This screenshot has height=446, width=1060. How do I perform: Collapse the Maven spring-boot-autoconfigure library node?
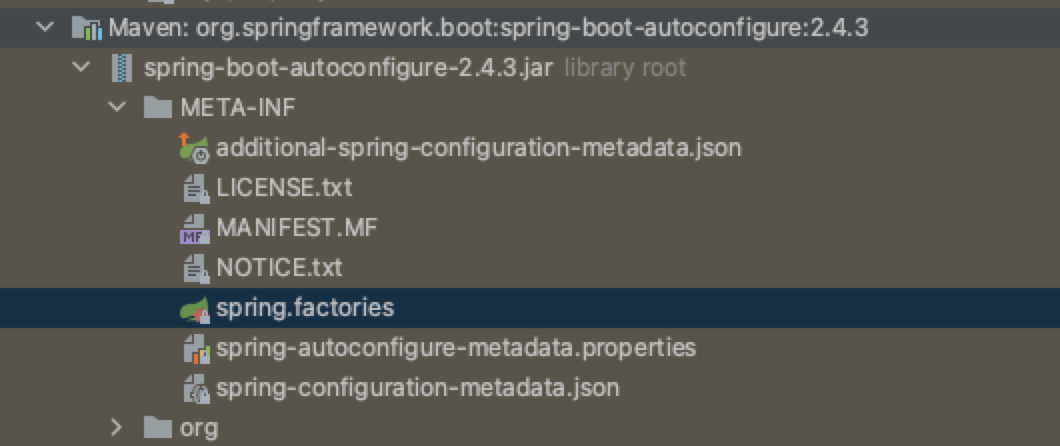44,28
